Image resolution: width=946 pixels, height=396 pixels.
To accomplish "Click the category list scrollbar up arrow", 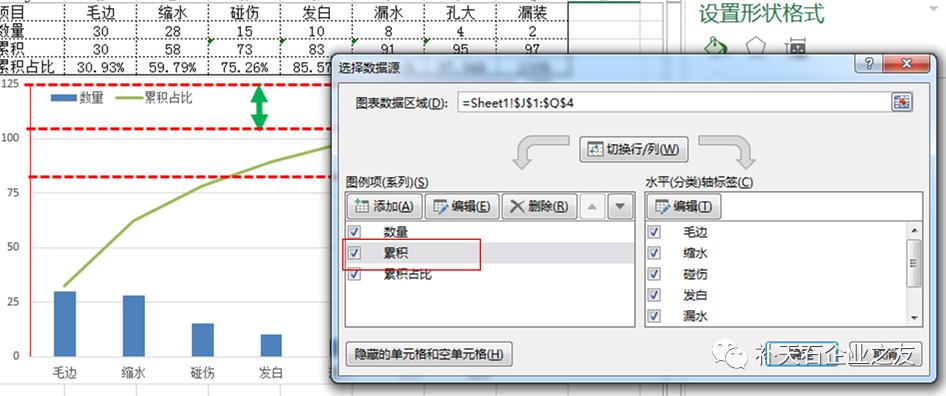I will pos(915,230).
